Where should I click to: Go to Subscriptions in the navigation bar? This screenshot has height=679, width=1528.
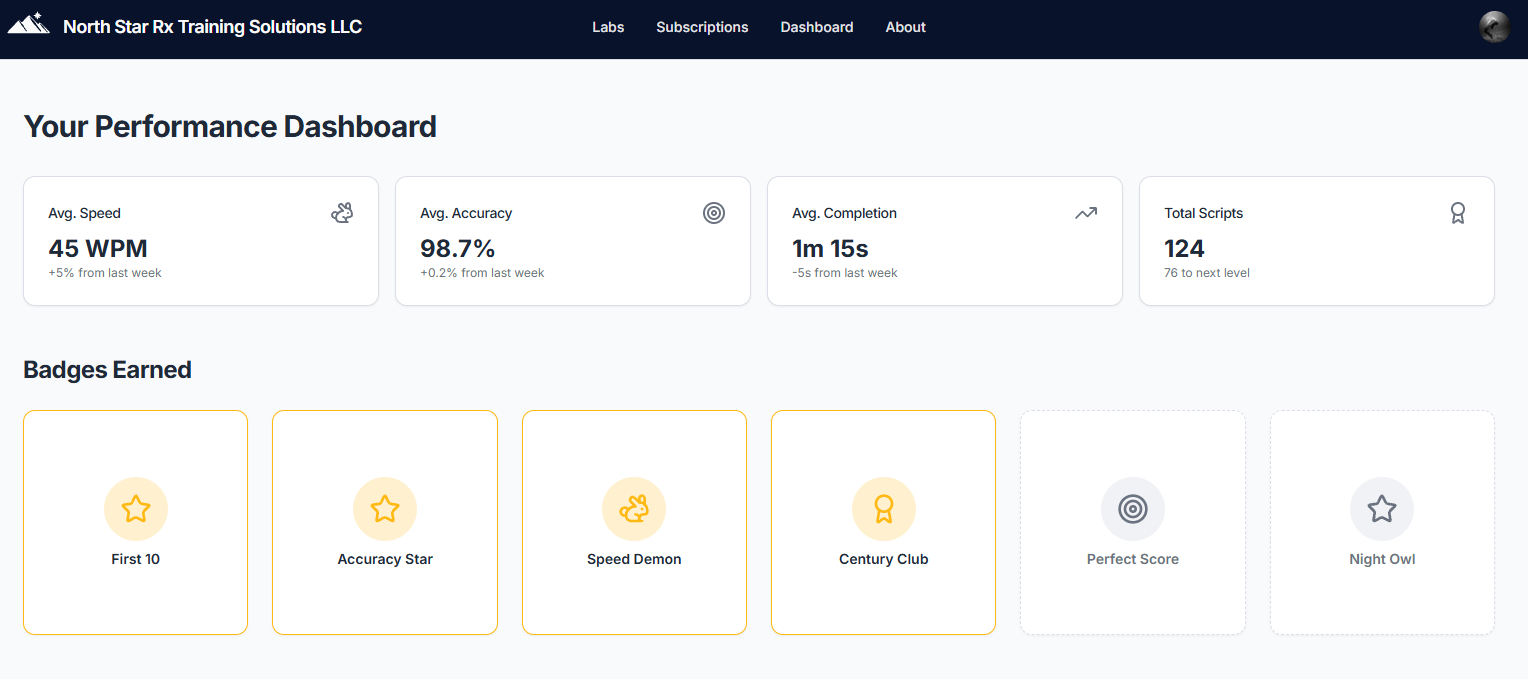702,27
